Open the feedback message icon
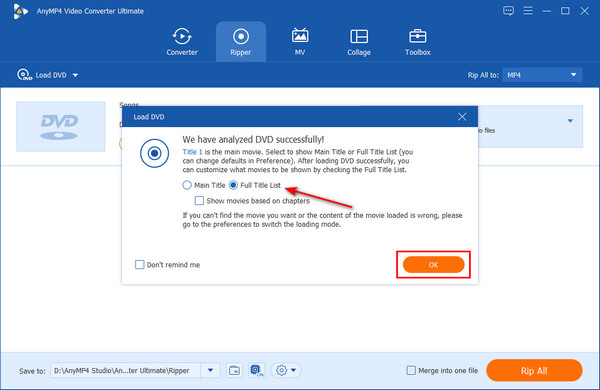Screen dimensions: 600x390 click(x=508, y=11)
